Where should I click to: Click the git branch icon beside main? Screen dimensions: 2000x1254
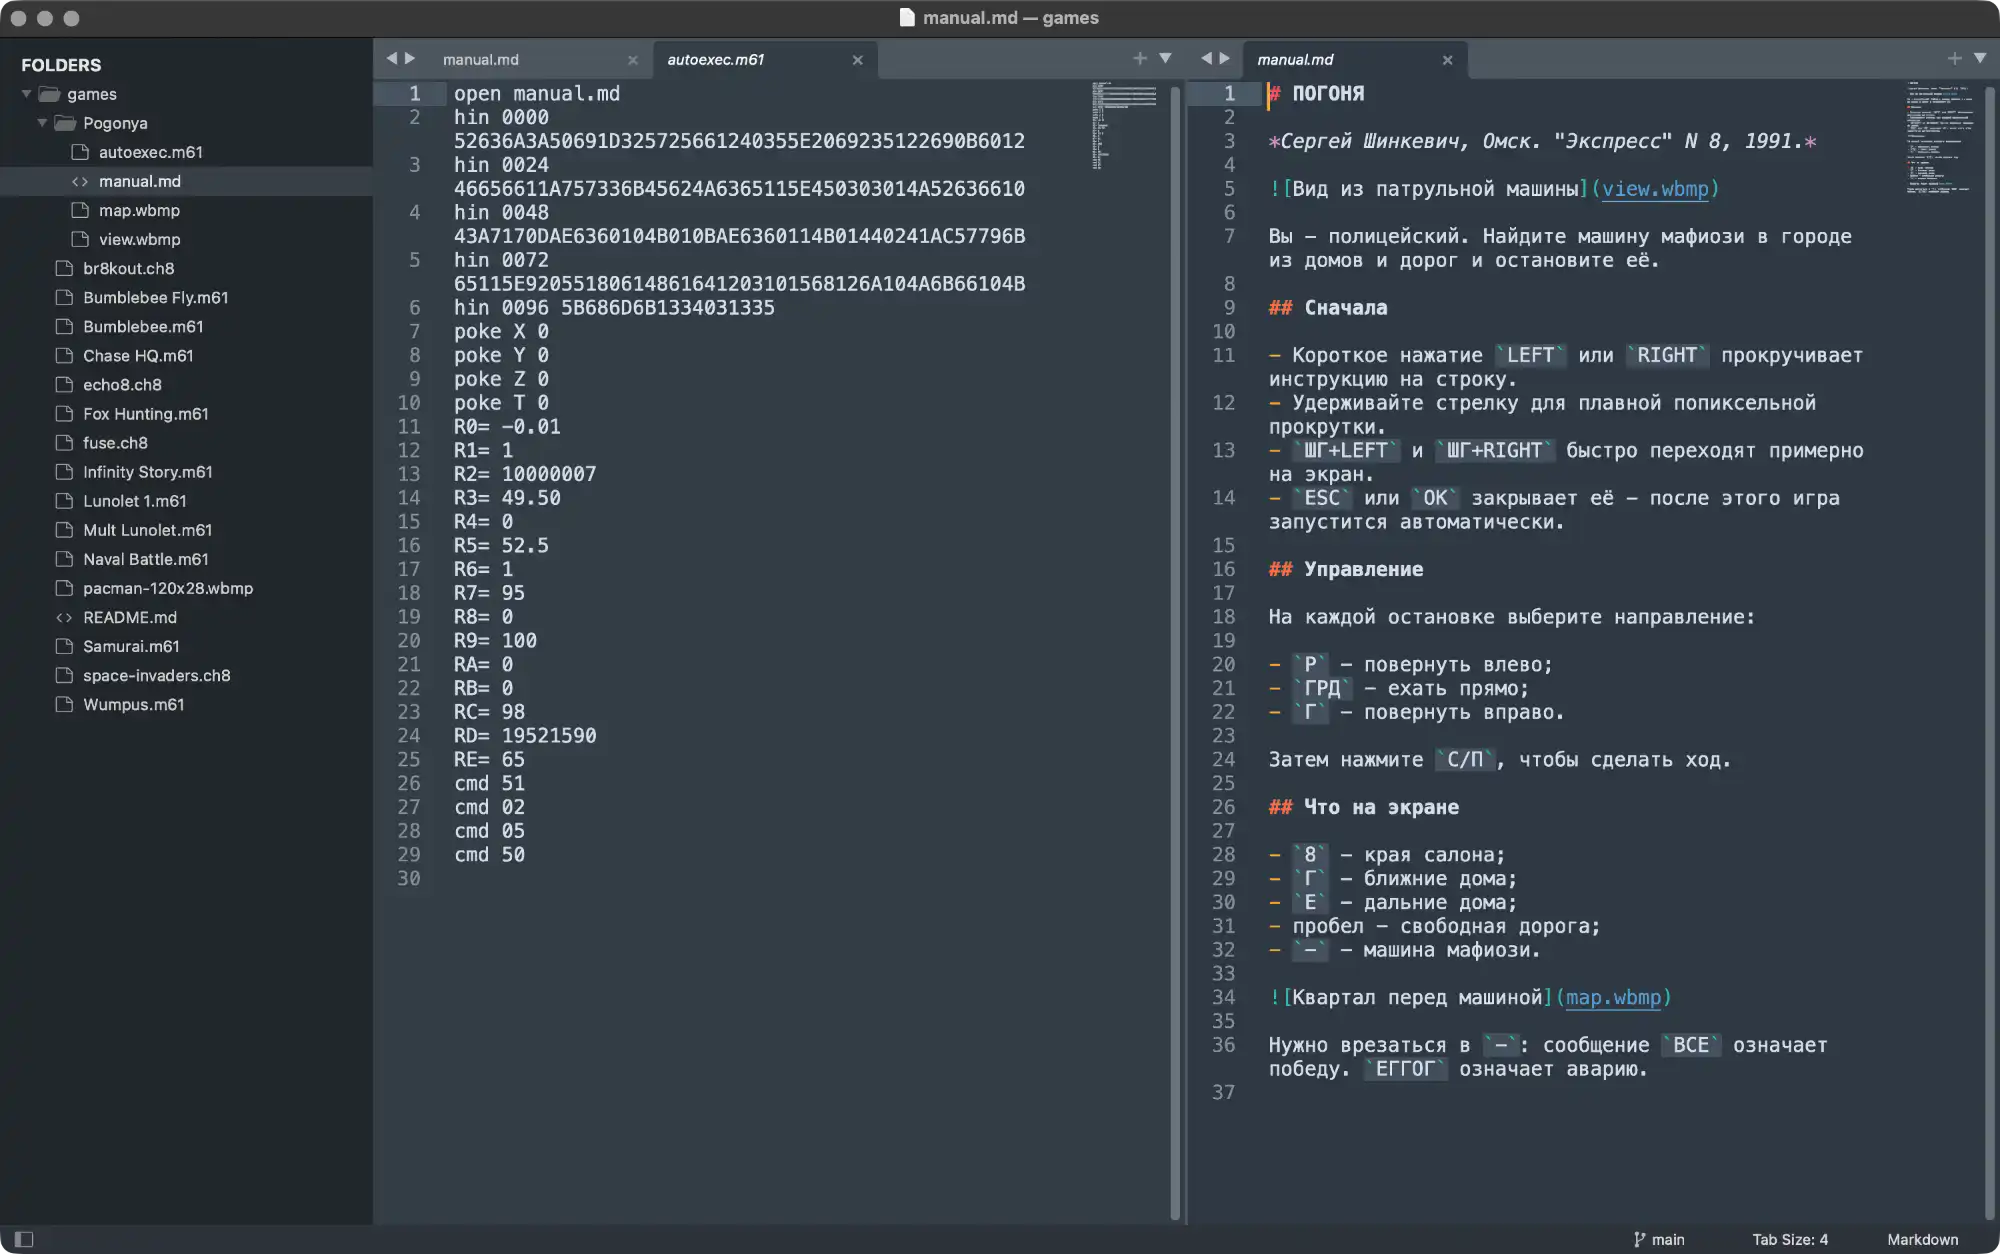[1639, 1239]
